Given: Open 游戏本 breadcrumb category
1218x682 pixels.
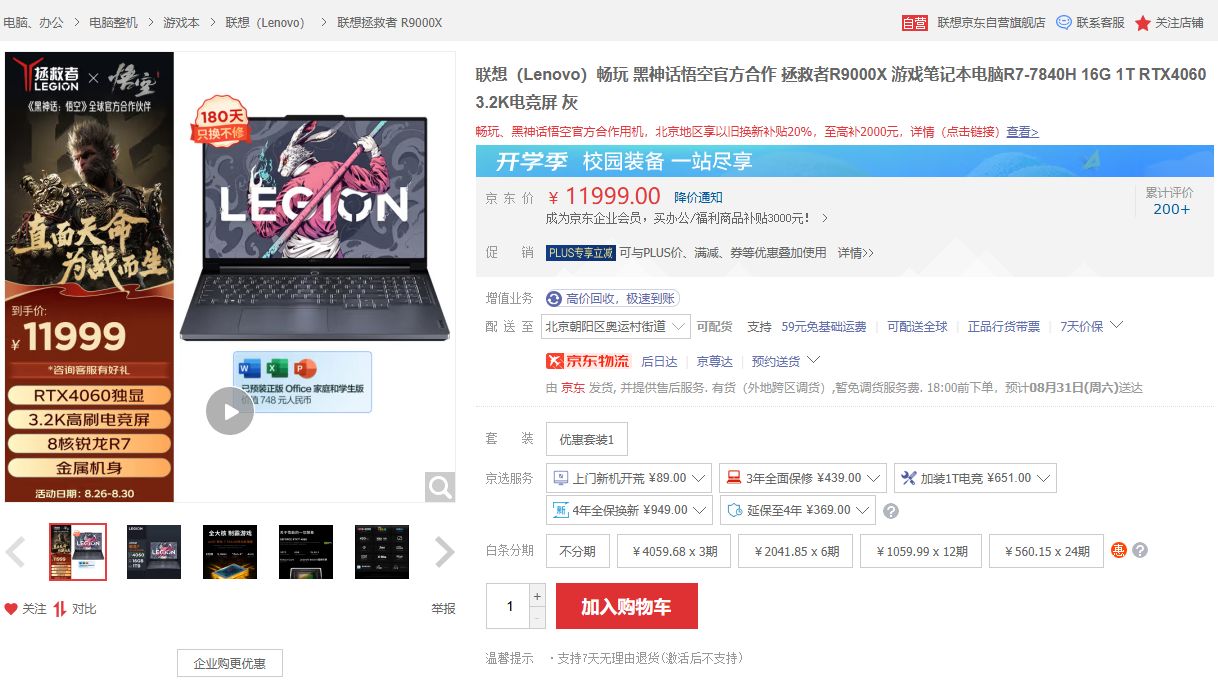Looking at the screenshot, I should (x=181, y=22).
